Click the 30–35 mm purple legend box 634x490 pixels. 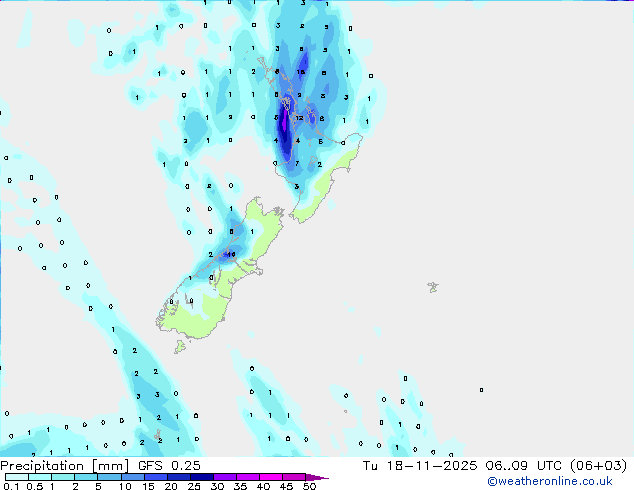[x=224, y=477]
